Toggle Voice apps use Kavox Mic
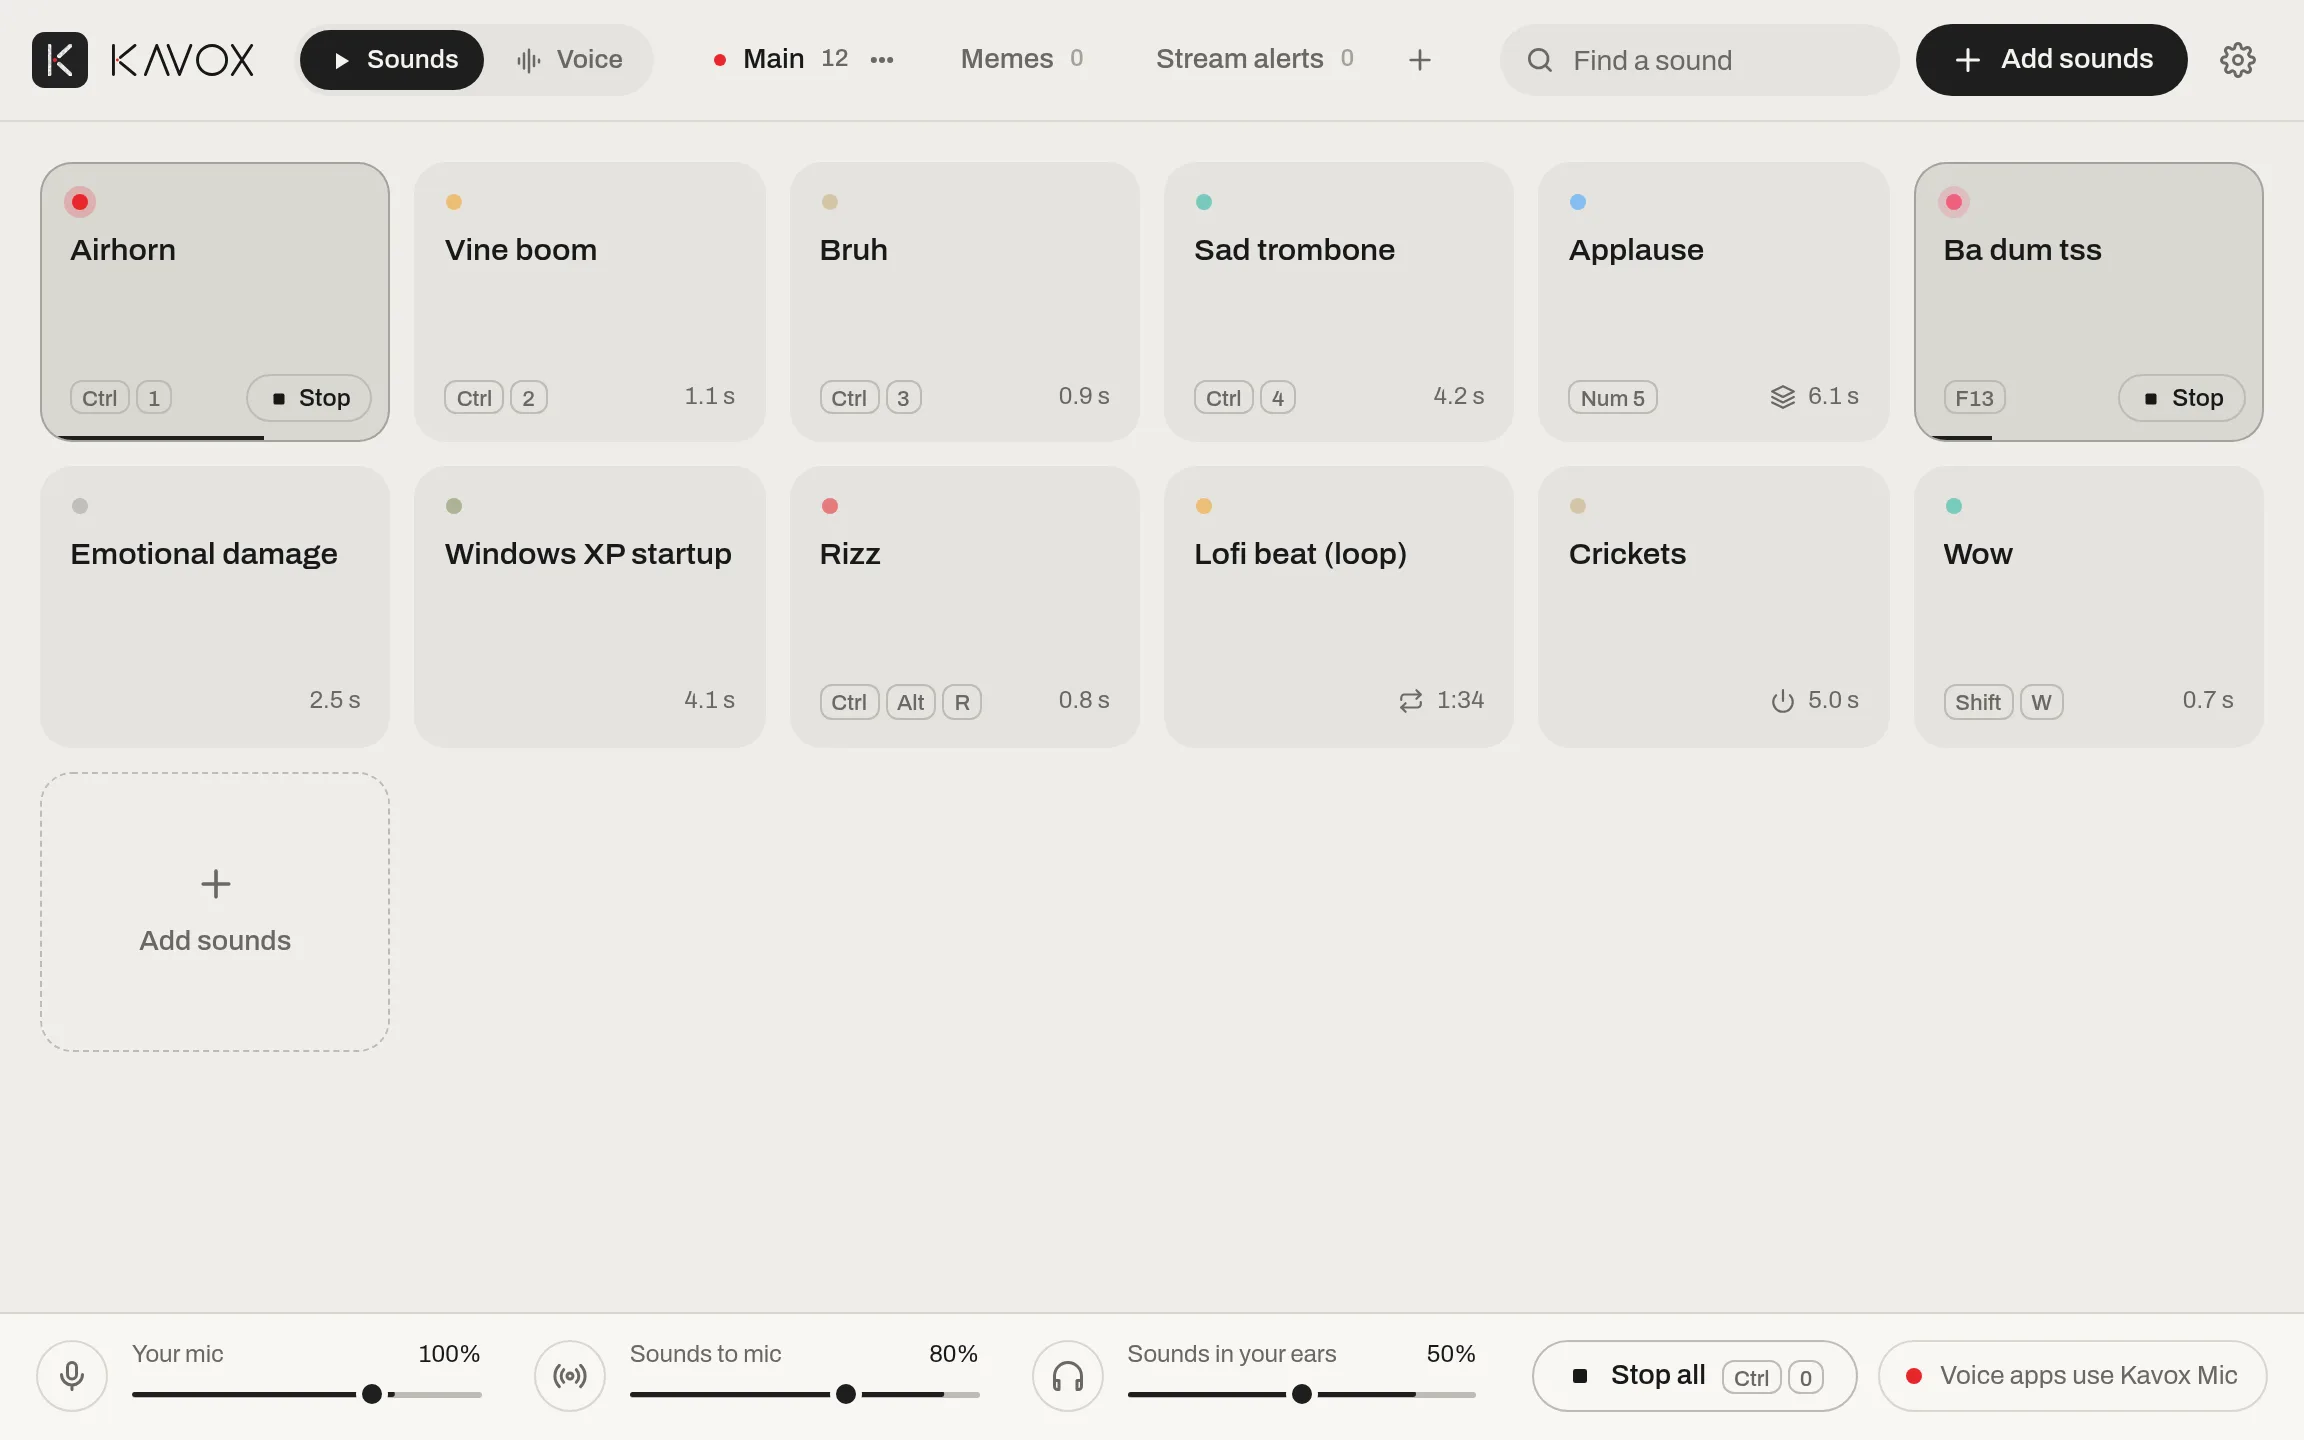The image size is (2304, 1440). point(2072,1376)
